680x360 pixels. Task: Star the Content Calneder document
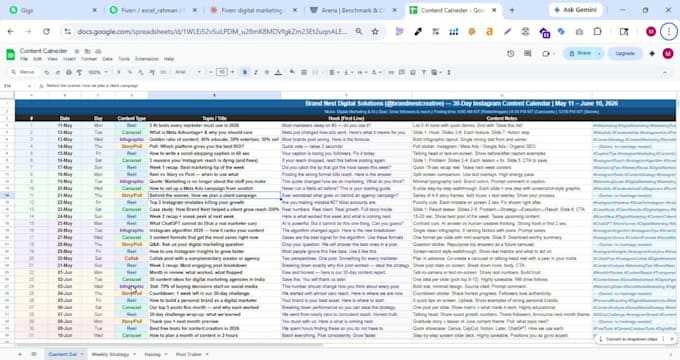[x=77, y=51]
